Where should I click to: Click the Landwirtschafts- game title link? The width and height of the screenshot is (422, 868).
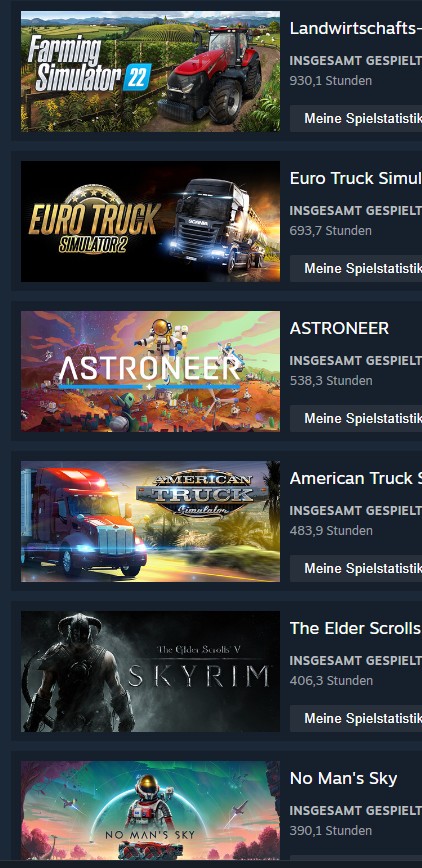[356, 29]
